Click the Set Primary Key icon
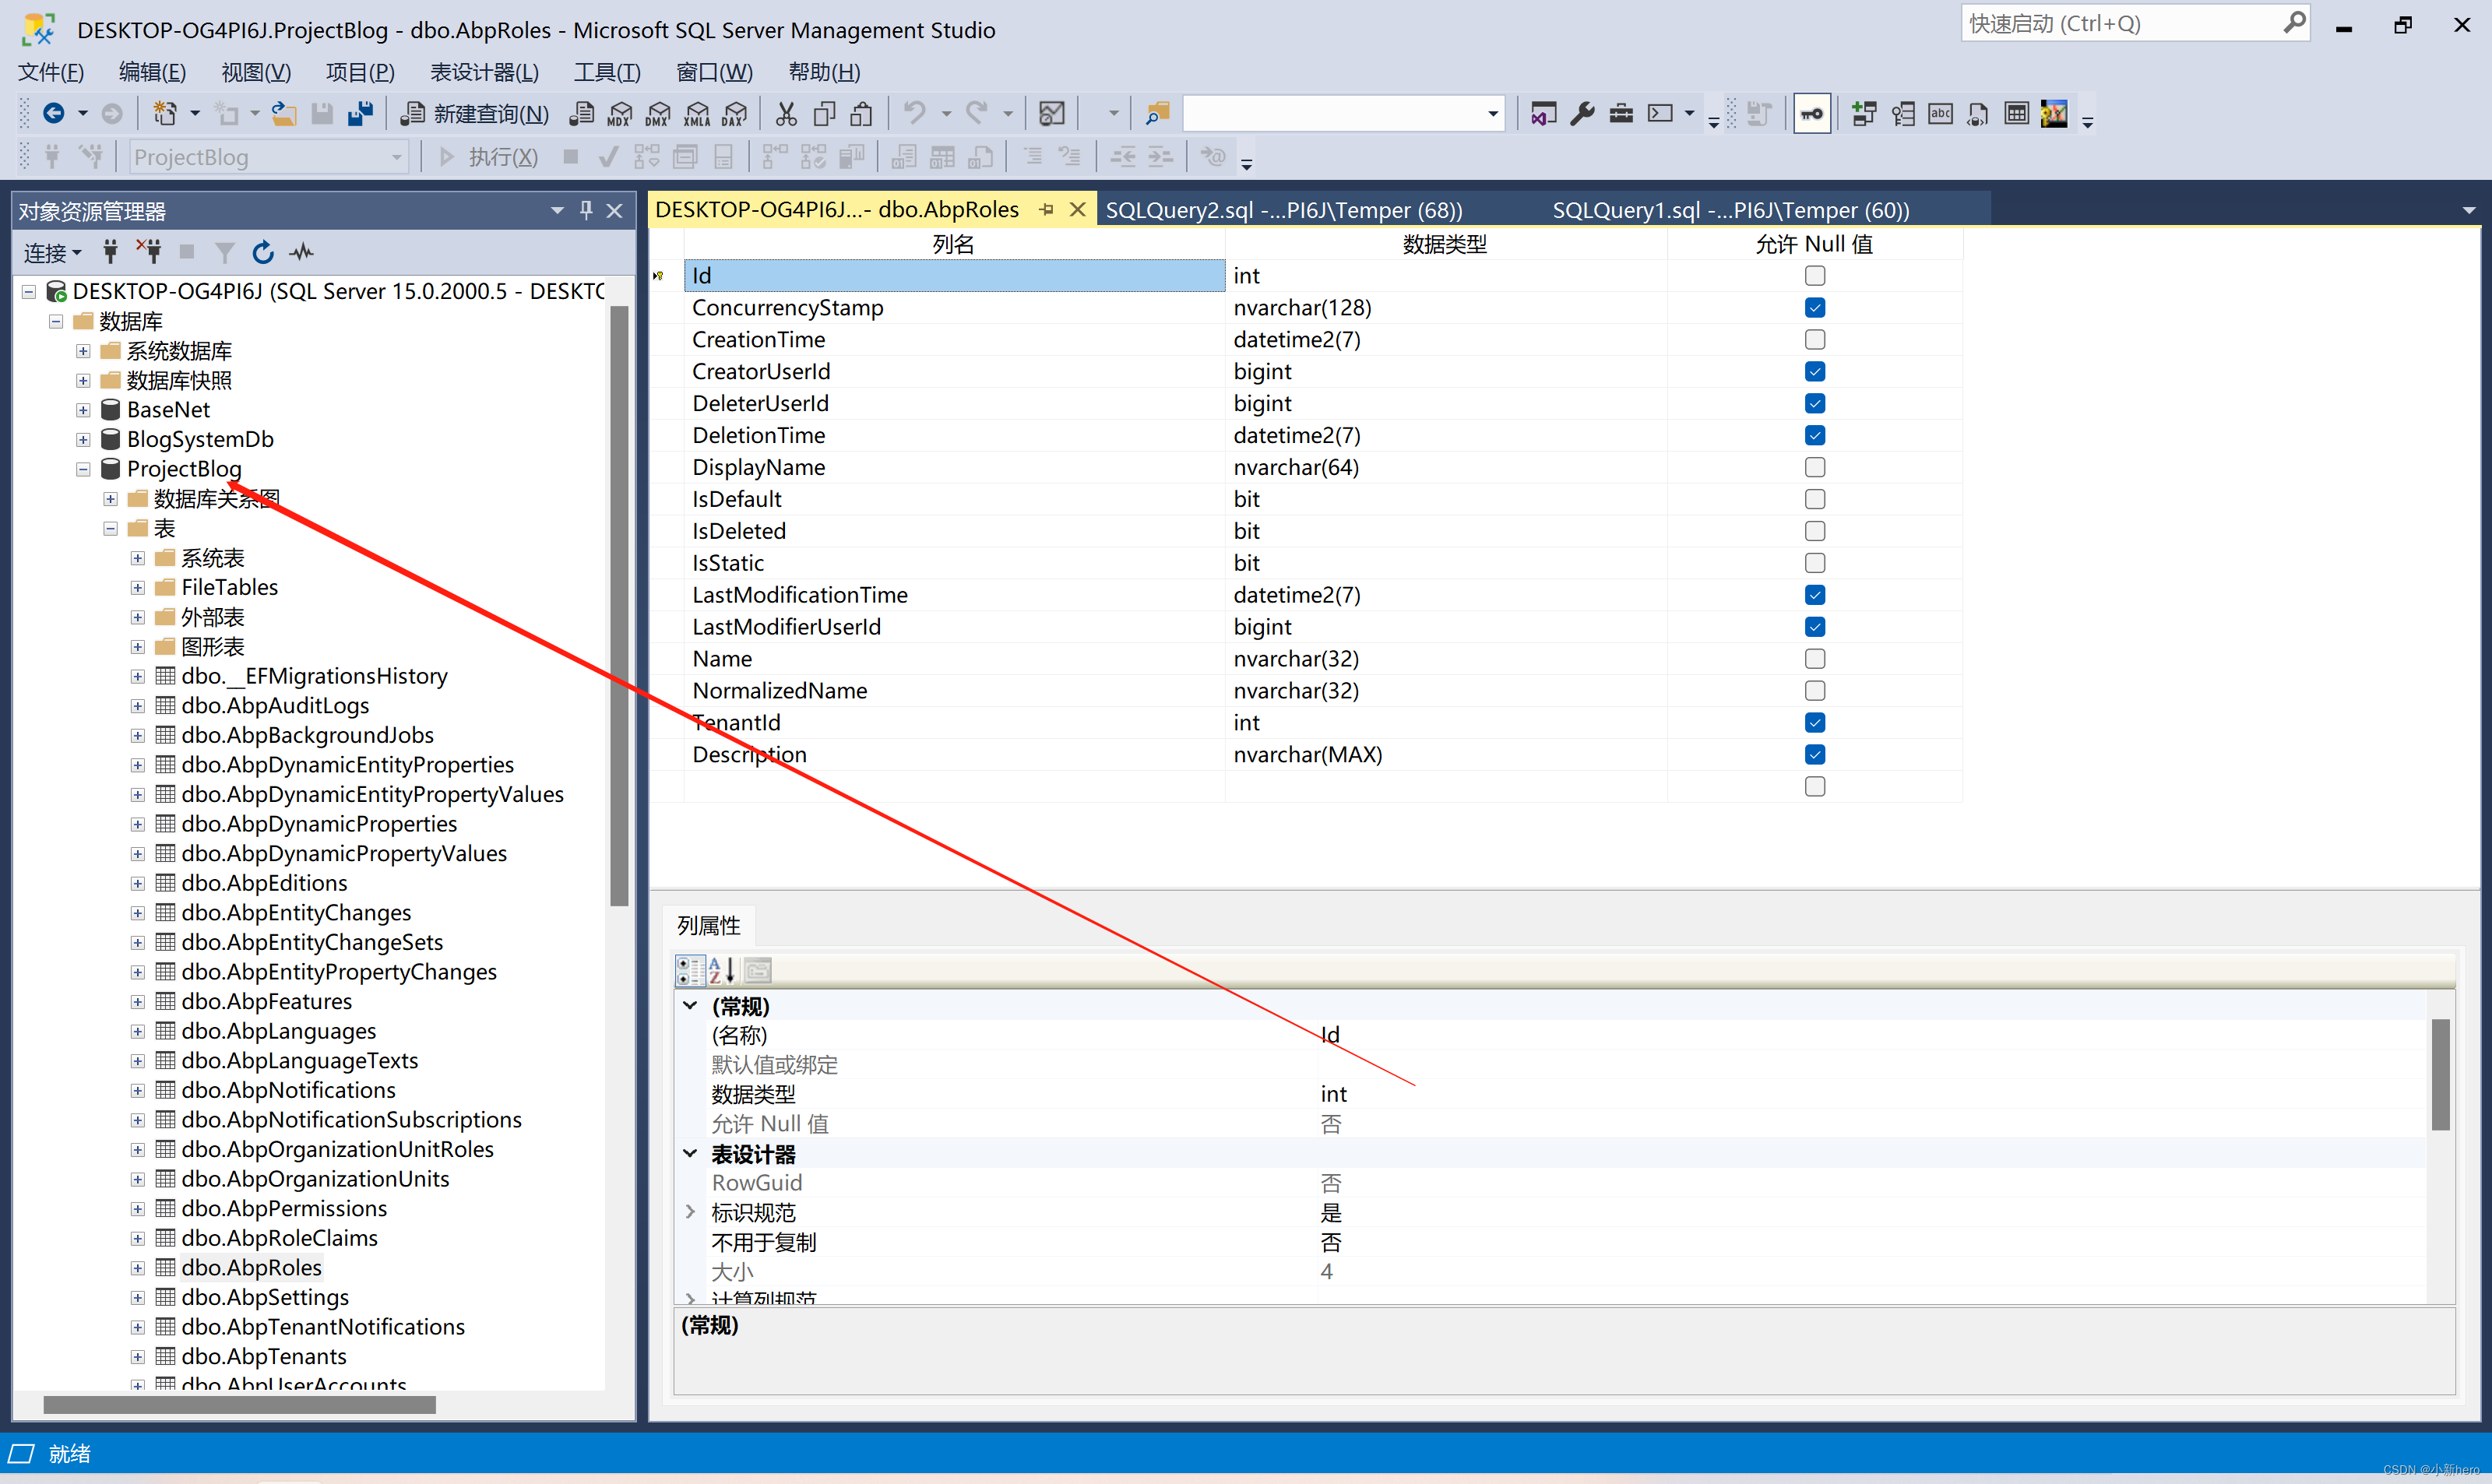Image resolution: width=2492 pixels, height=1484 pixels. tap(1812, 114)
